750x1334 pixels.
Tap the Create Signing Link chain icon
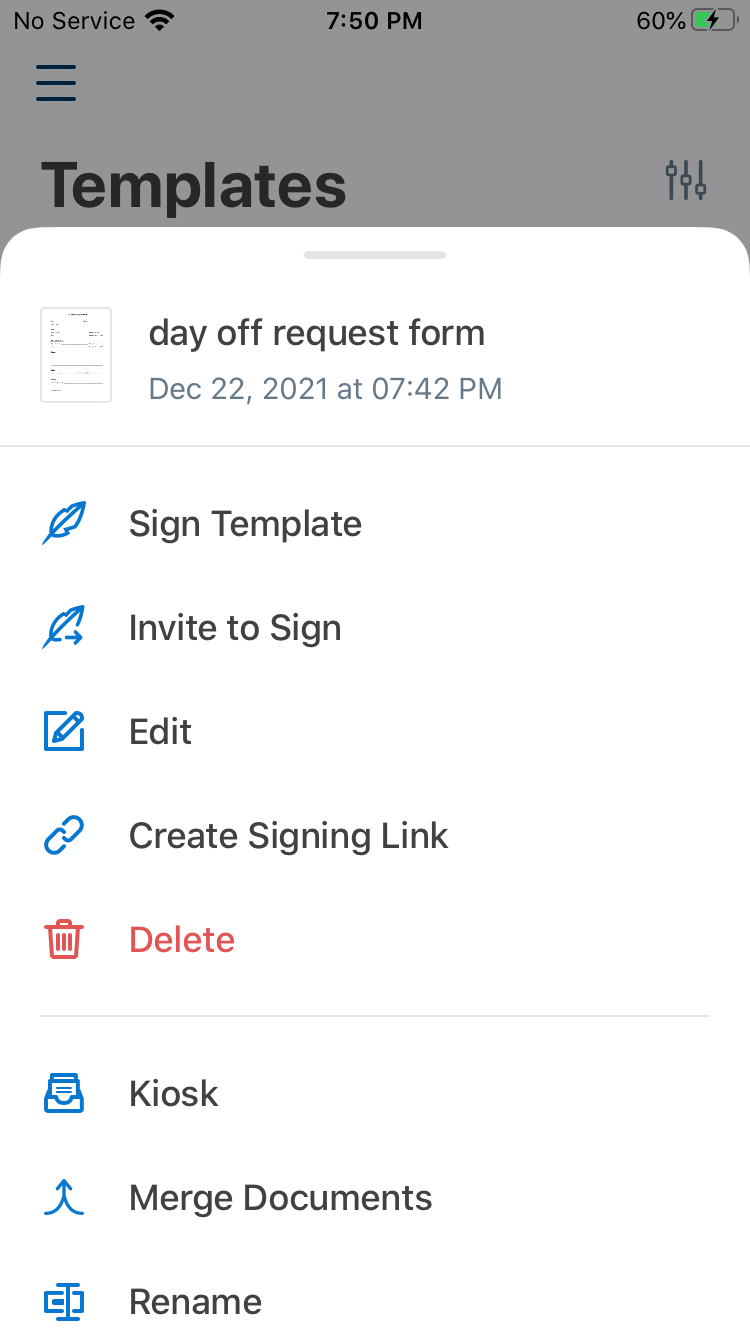64,836
